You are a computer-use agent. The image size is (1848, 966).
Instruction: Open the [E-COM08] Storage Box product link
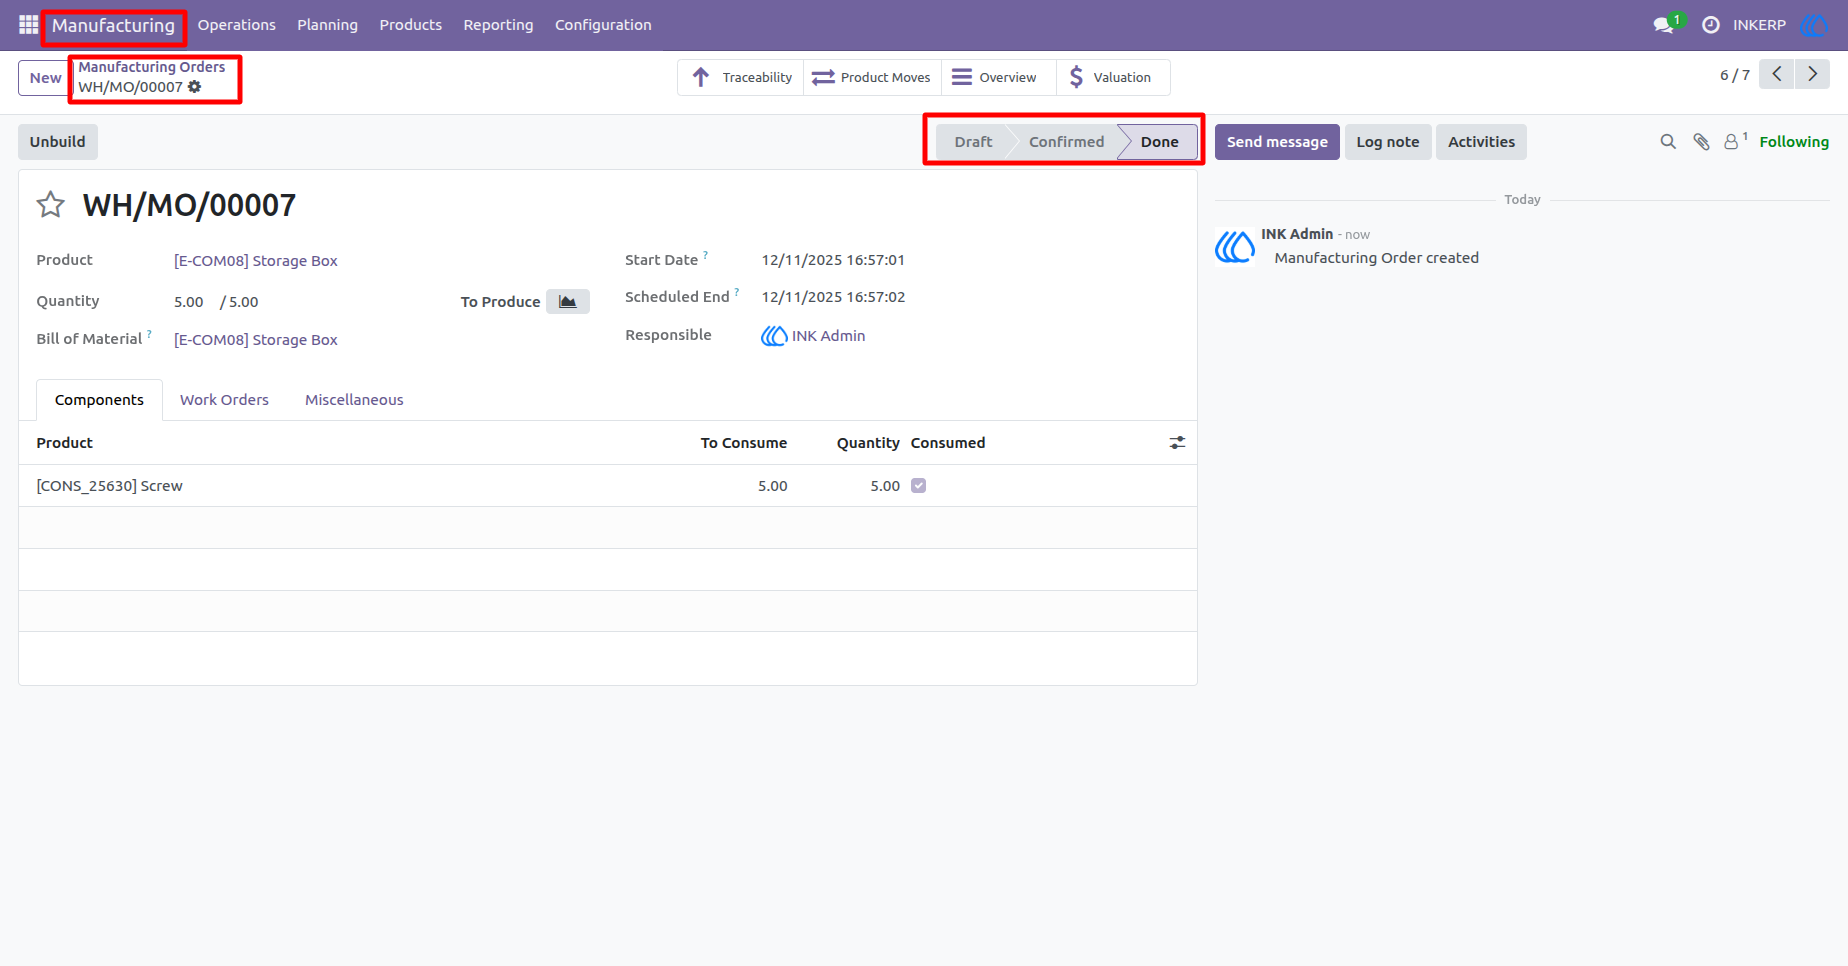(x=256, y=261)
